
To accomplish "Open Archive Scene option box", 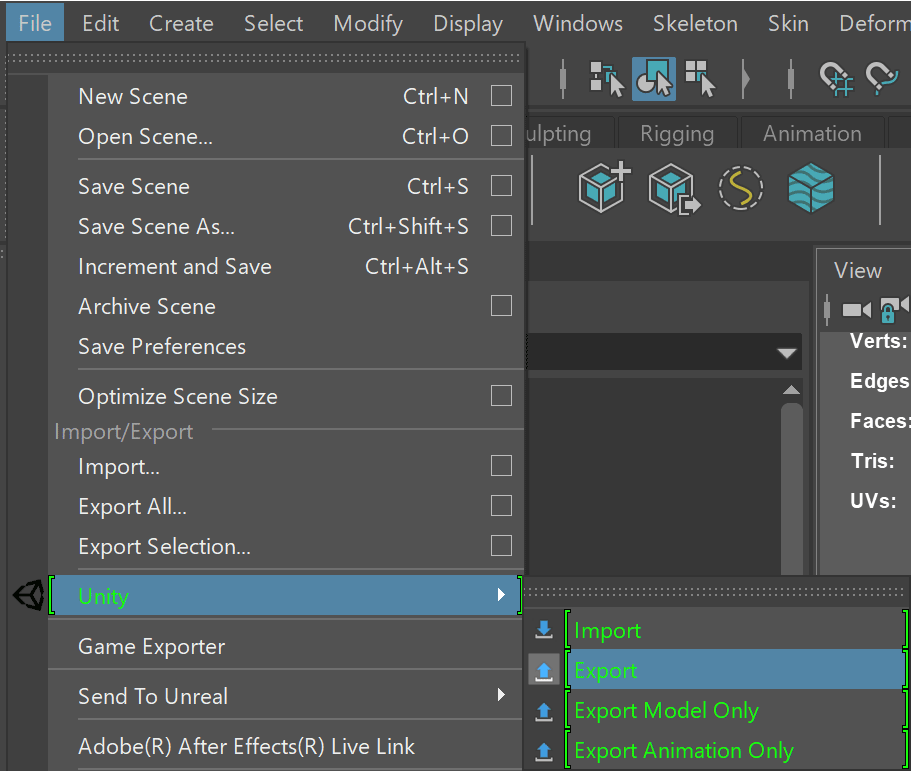I will 501,305.
